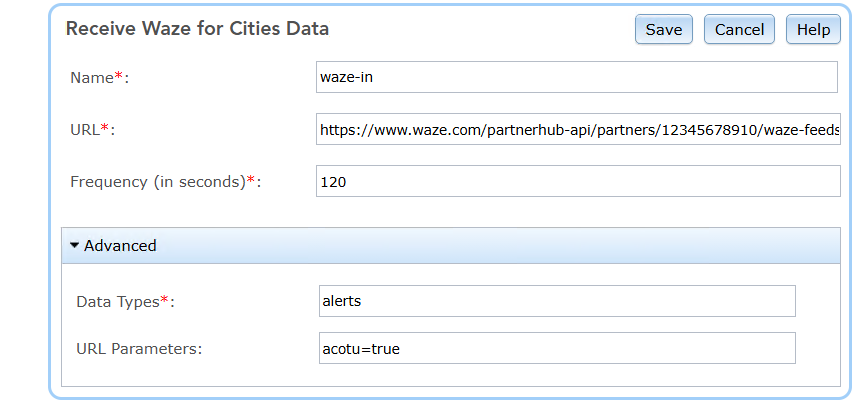This screenshot has height=402, width=858.
Task: Click the required asterisk beside Data Types
Action: coord(164,299)
